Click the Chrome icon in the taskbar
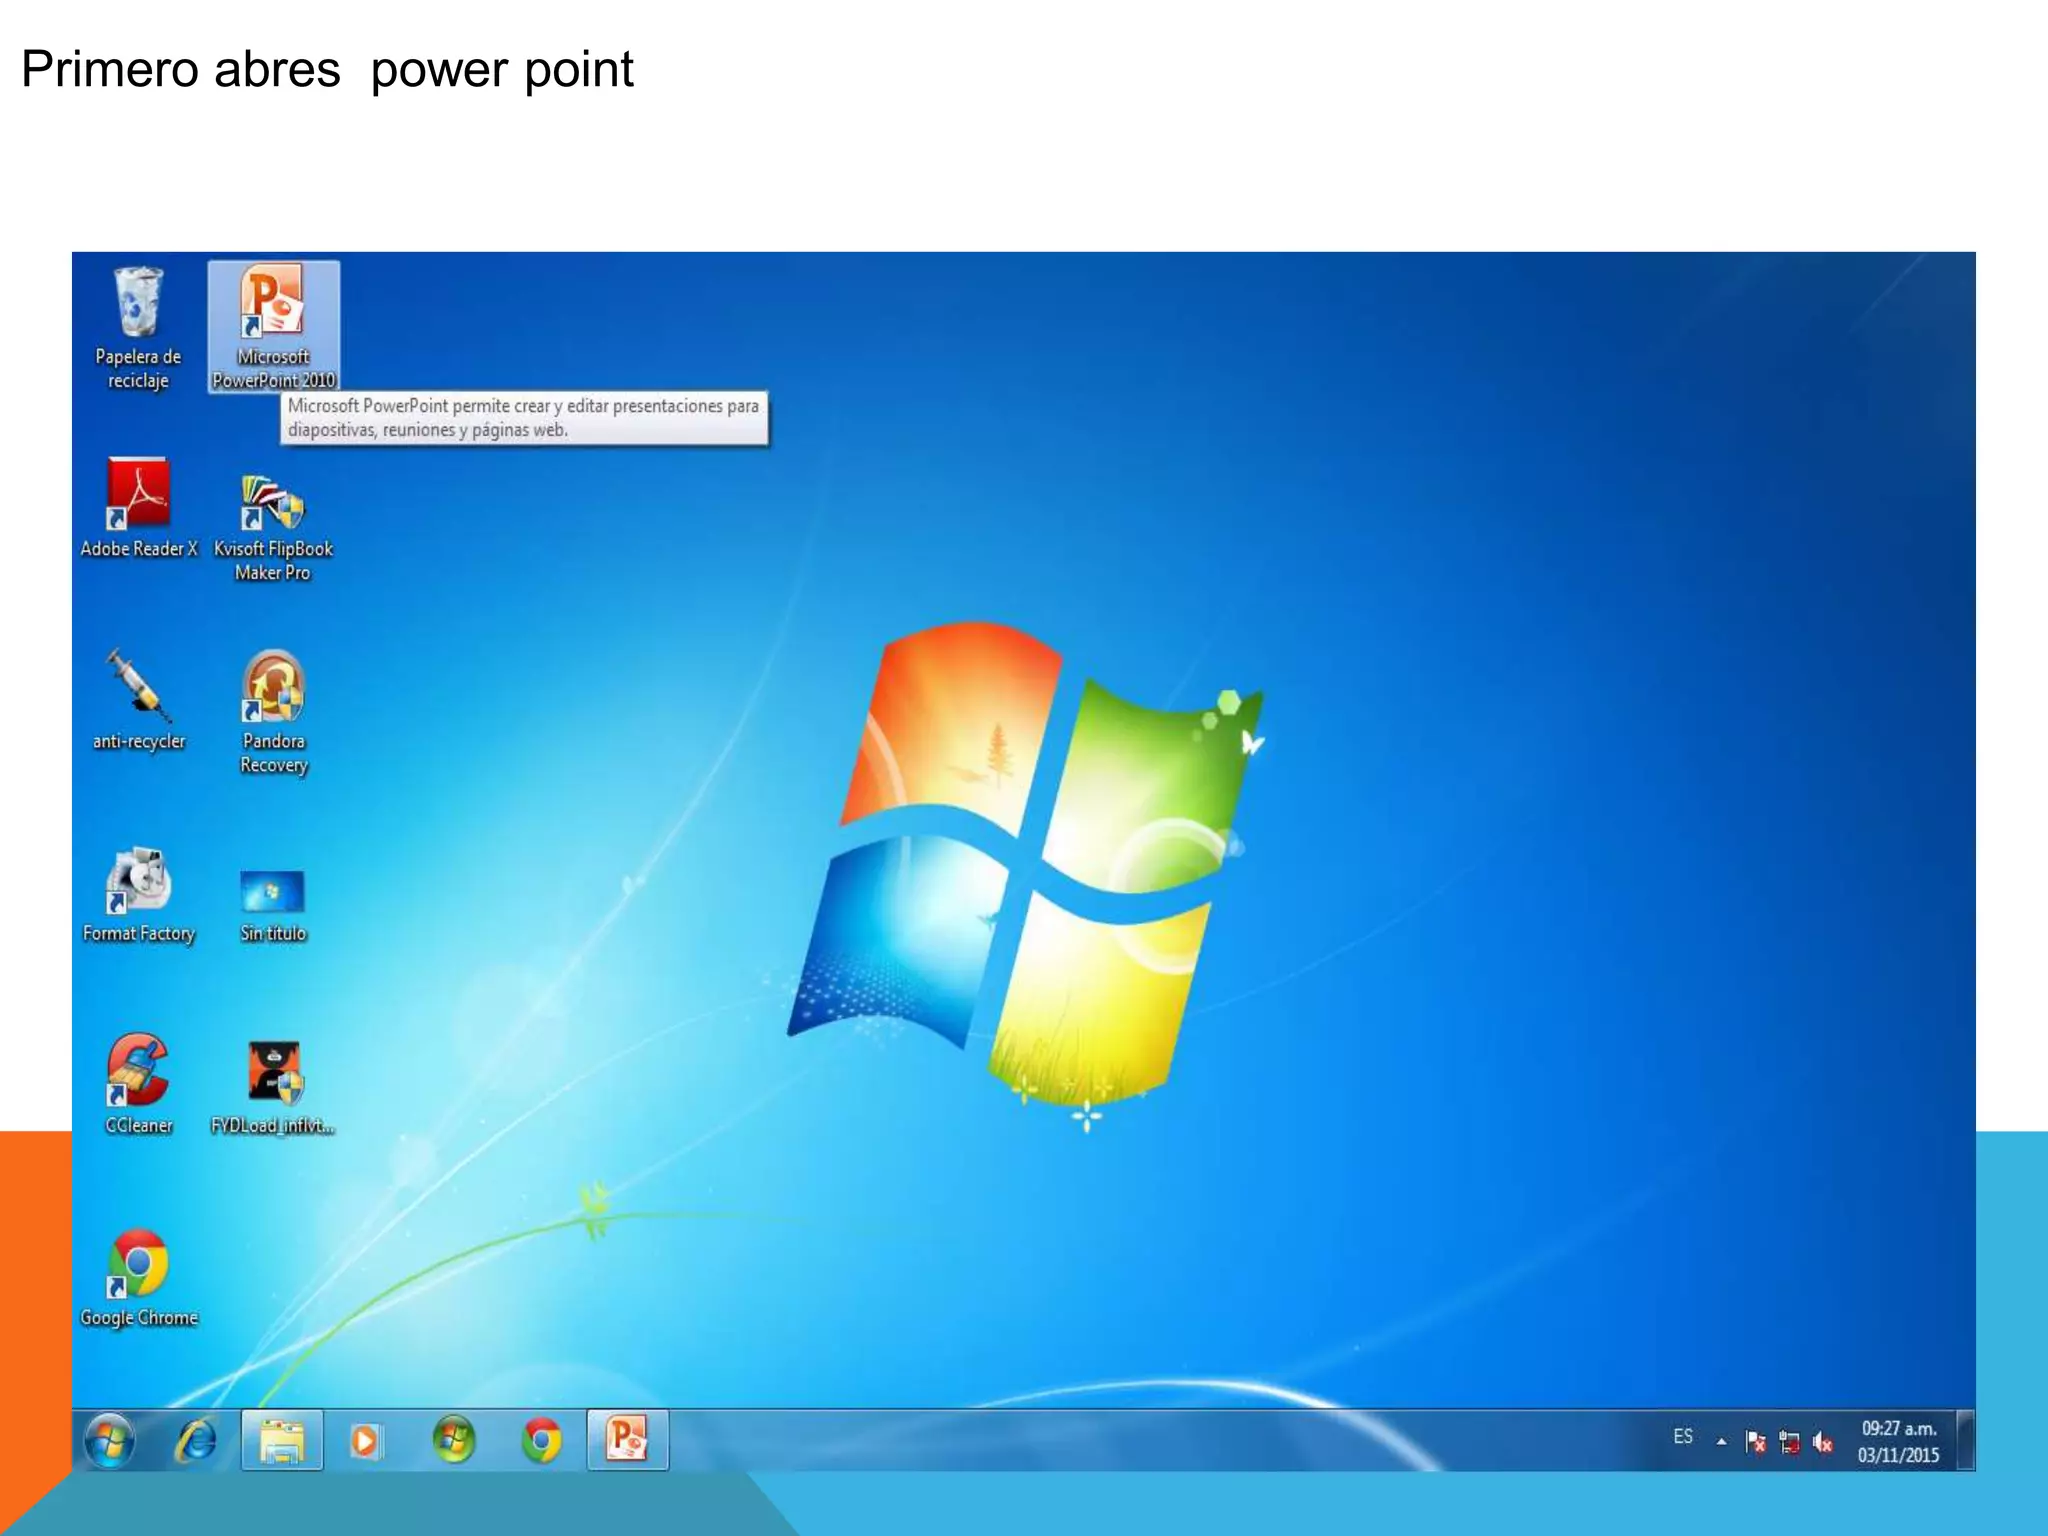The height and width of the screenshot is (1536, 2048). (x=541, y=1441)
